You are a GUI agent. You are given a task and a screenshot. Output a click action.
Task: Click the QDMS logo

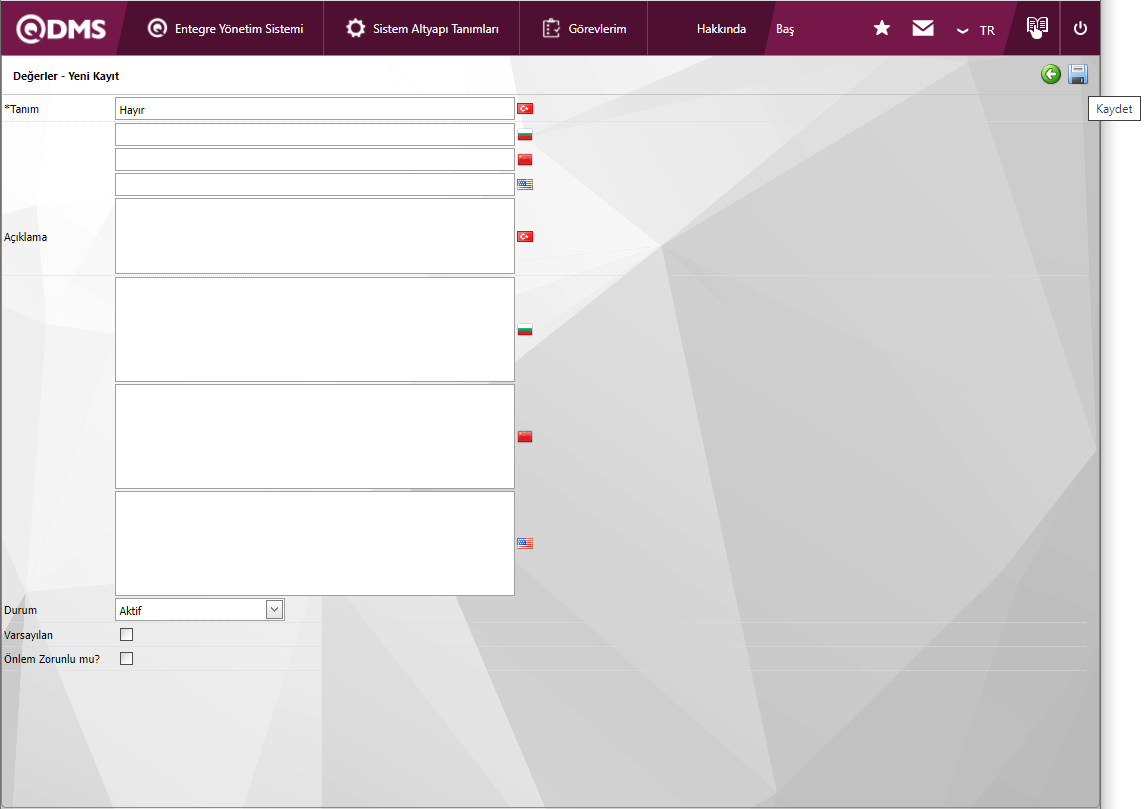61,28
